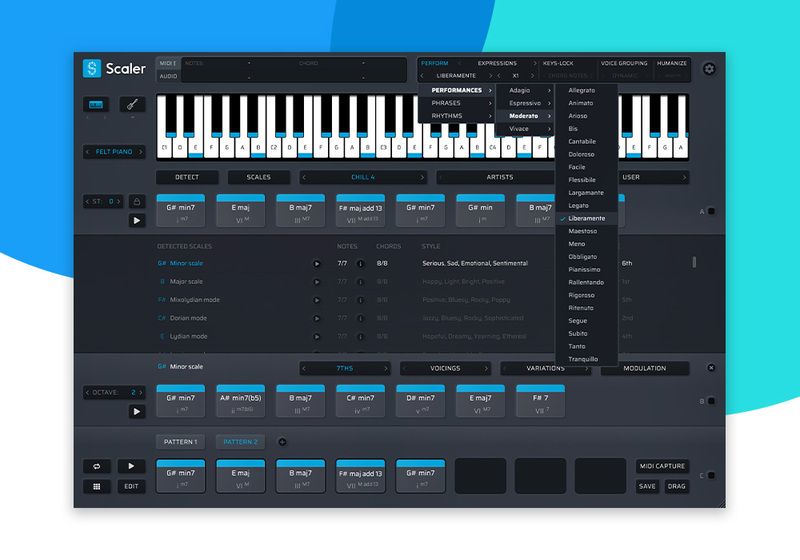Show info for C# Dorian mode
Viewport: 800px width, 560px height.
point(360,318)
